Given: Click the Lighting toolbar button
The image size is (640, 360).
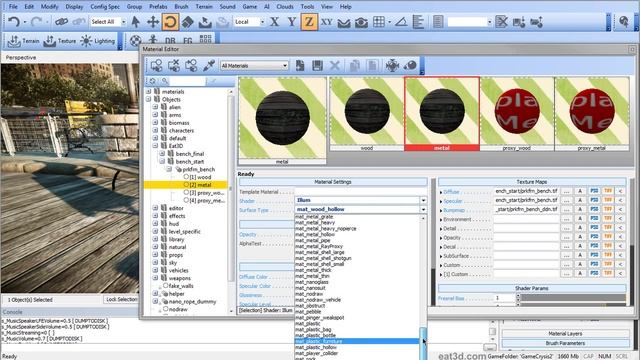Looking at the screenshot, I should [98, 41].
